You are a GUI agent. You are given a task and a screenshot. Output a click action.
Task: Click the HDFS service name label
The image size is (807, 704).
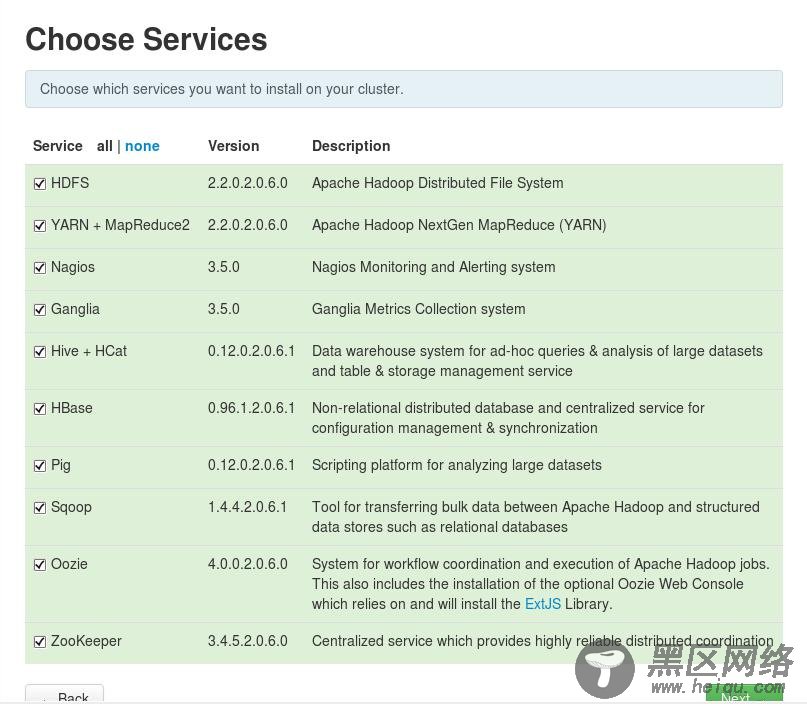point(70,183)
